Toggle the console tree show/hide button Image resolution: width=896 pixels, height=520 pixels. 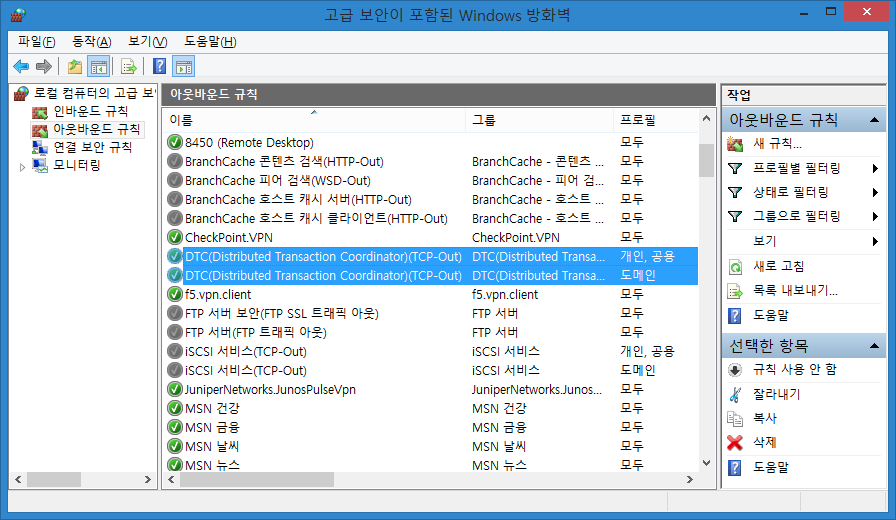[x=98, y=67]
